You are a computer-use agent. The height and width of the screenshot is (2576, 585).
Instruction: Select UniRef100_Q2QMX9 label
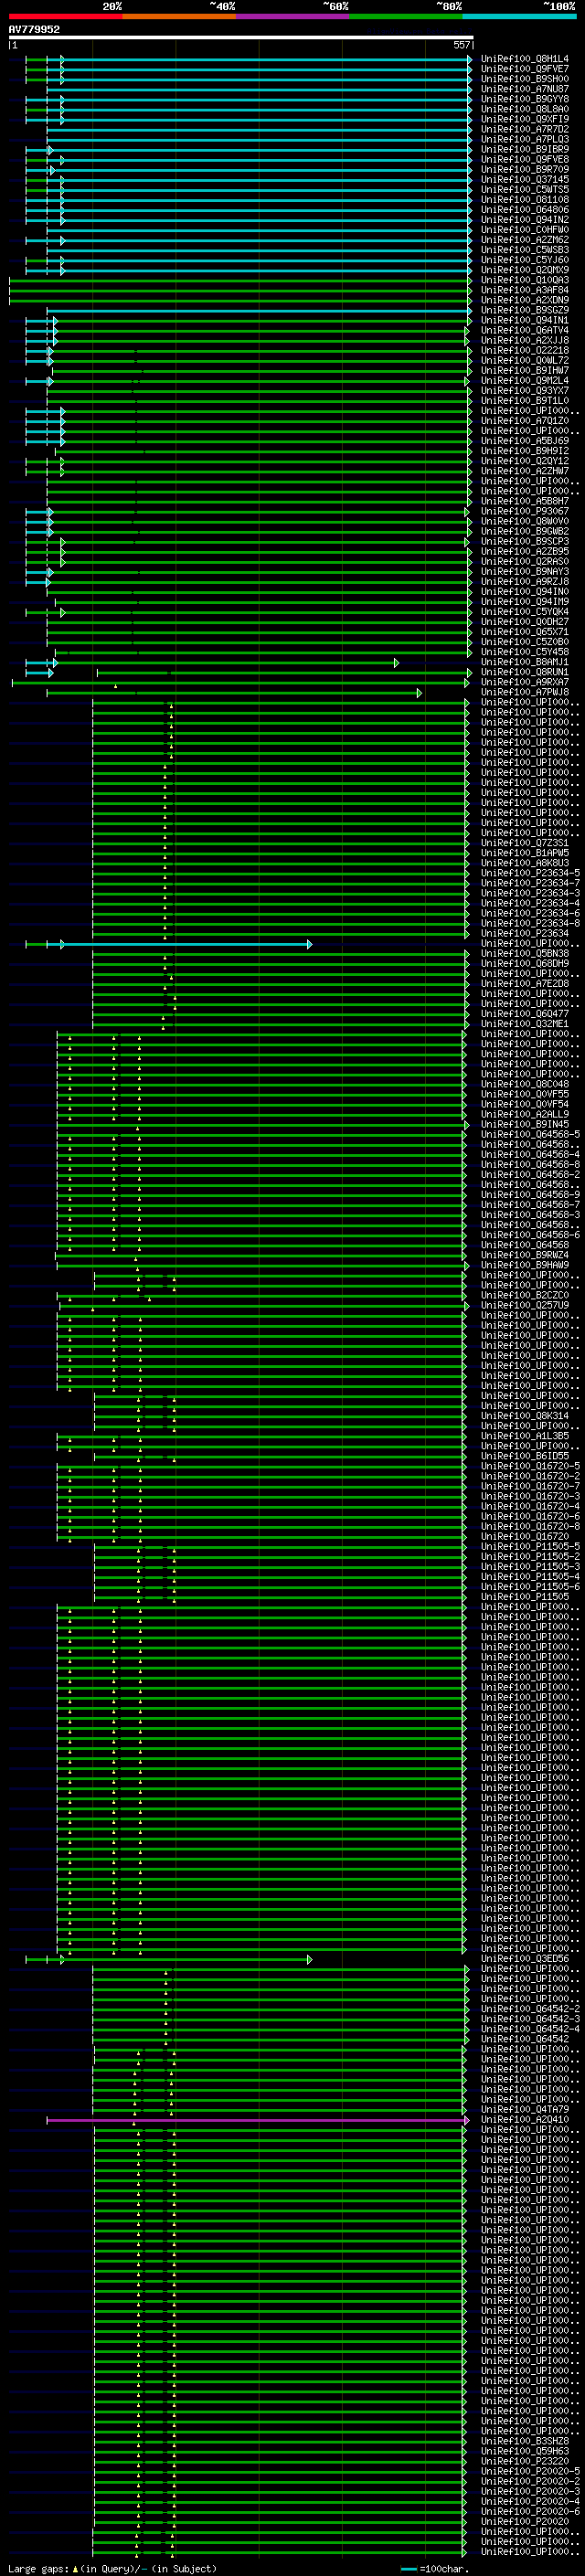click(525, 270)
